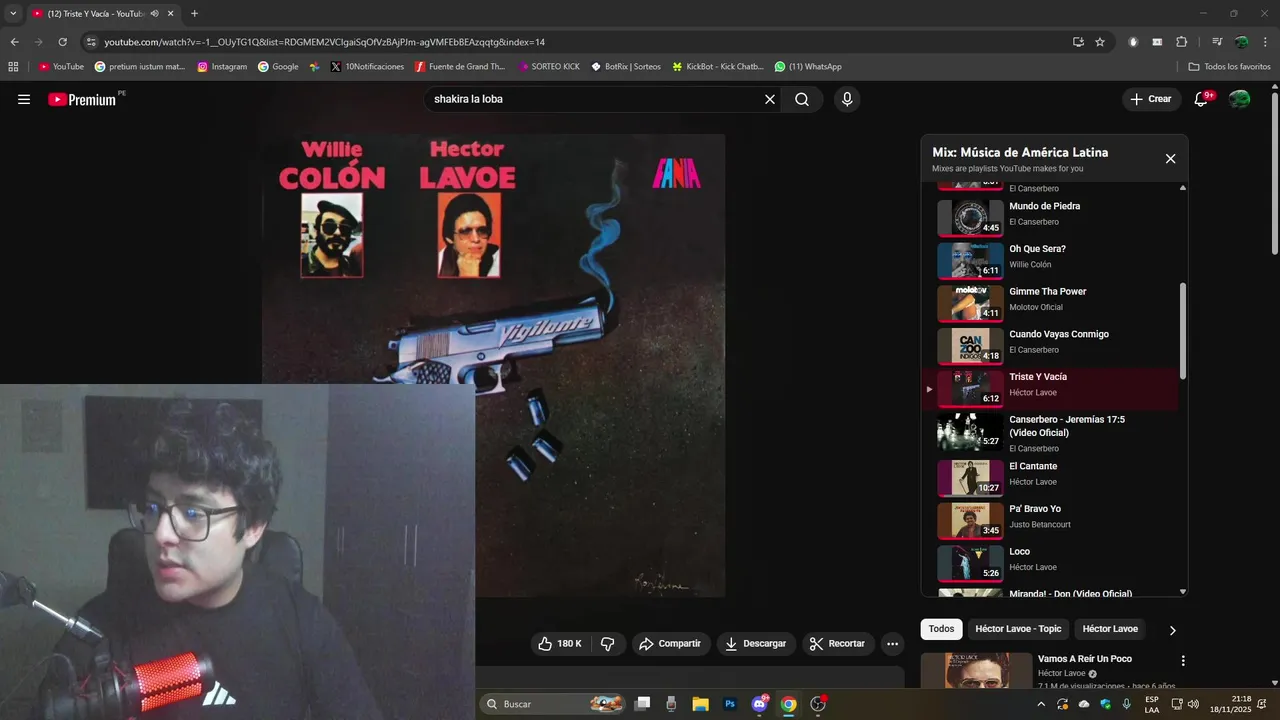The width and height of the screenshot is (1280, 720).
Task: Open Instagram bookmark
Action: coord(222,67)
